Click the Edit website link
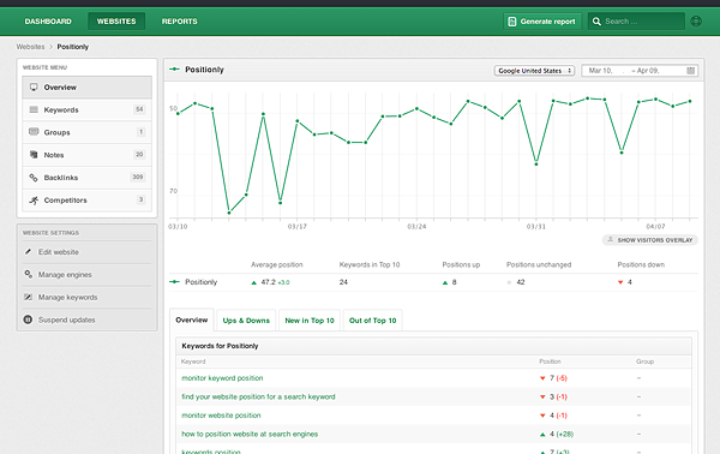This screenshot has height=454, width=720. point(58,252)
